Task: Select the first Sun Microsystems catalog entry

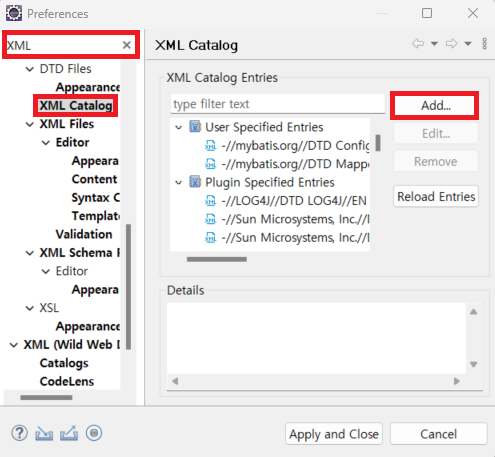Action: point(295,219)
